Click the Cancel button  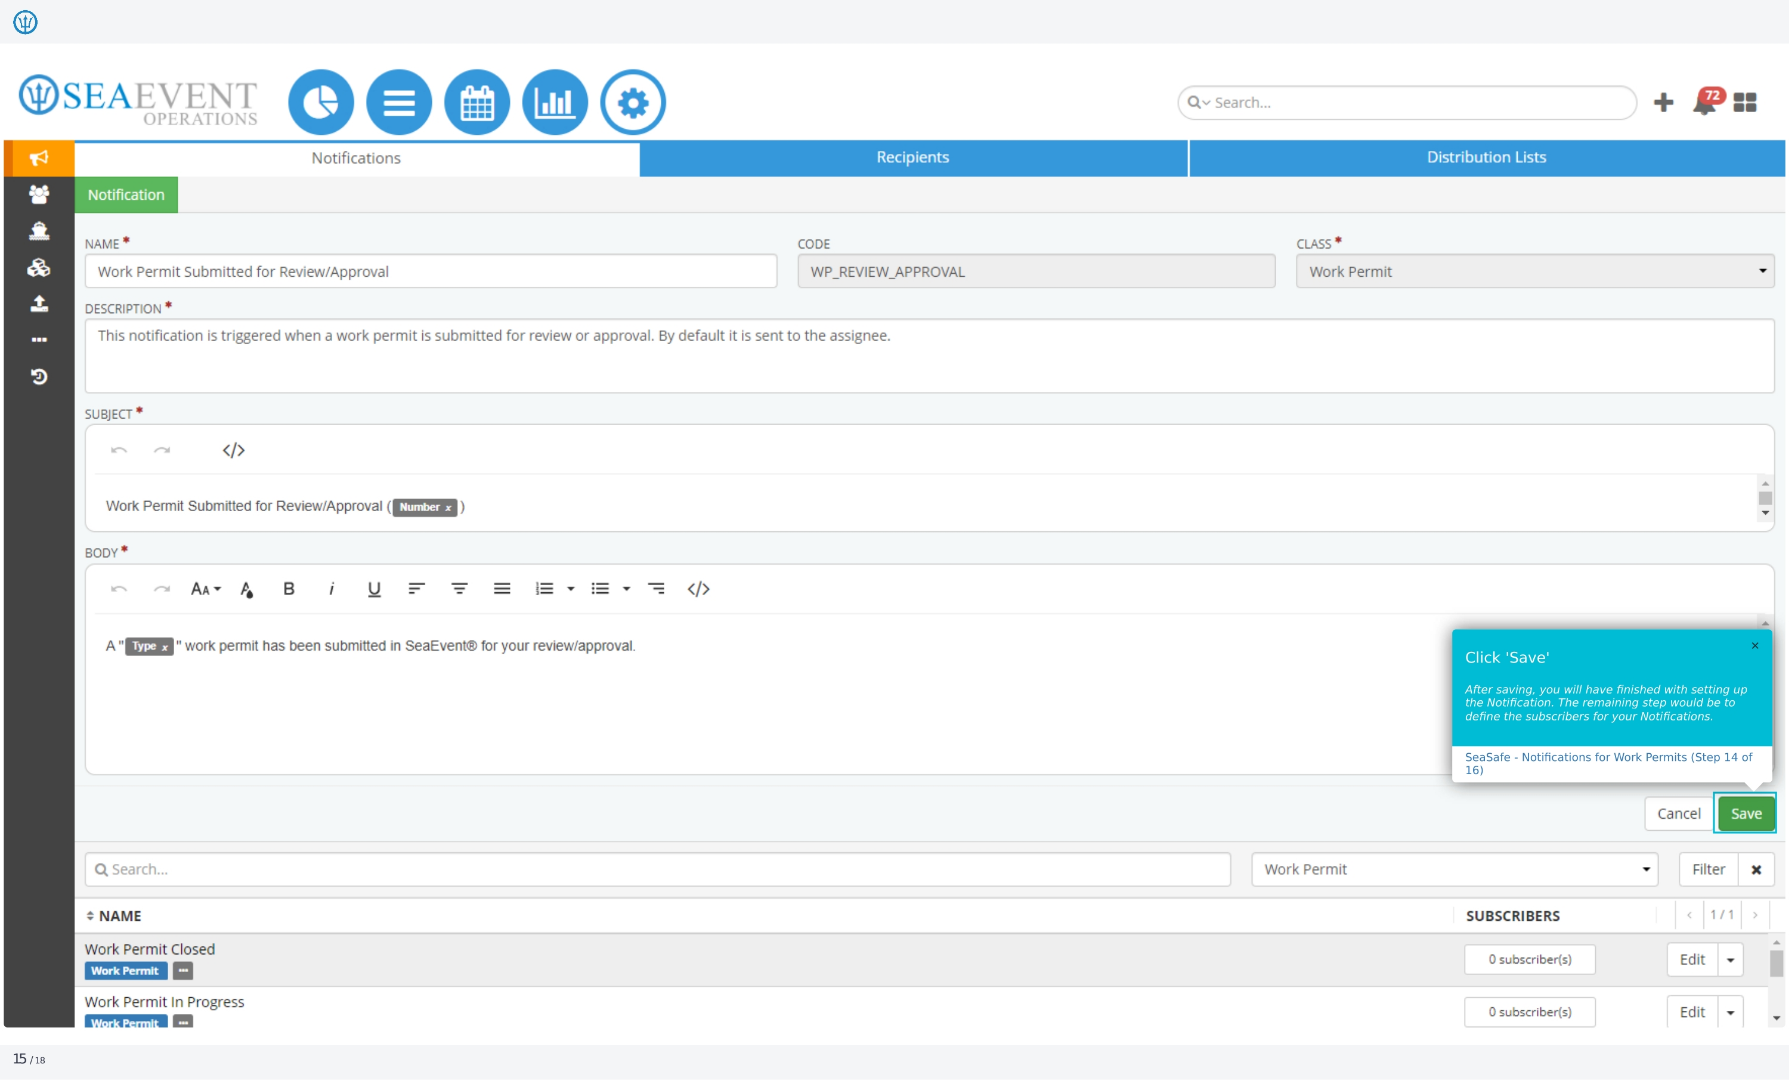click(x=1679, y=813)
